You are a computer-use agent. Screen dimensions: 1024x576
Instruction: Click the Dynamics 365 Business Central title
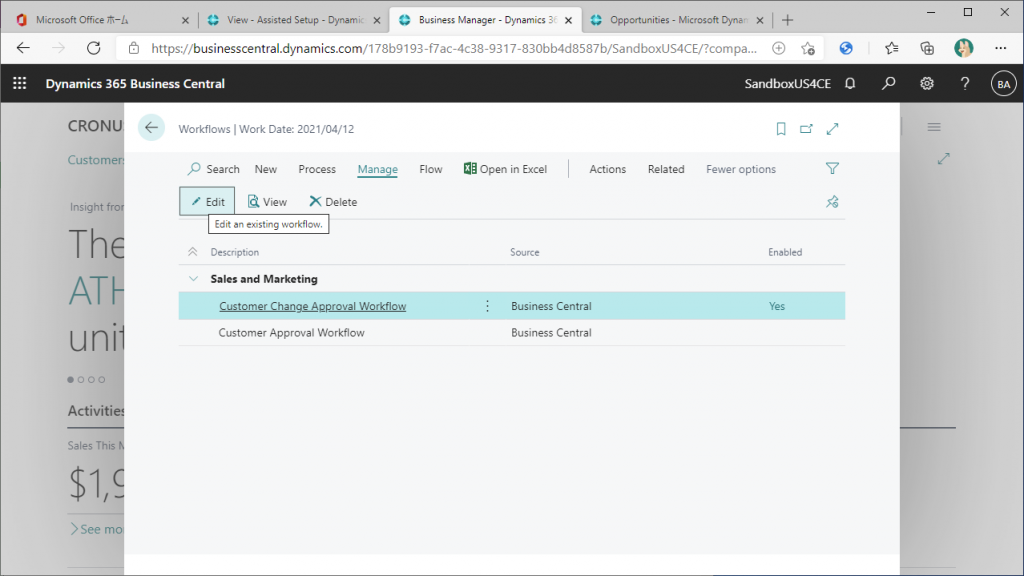(x=135, y=84)
